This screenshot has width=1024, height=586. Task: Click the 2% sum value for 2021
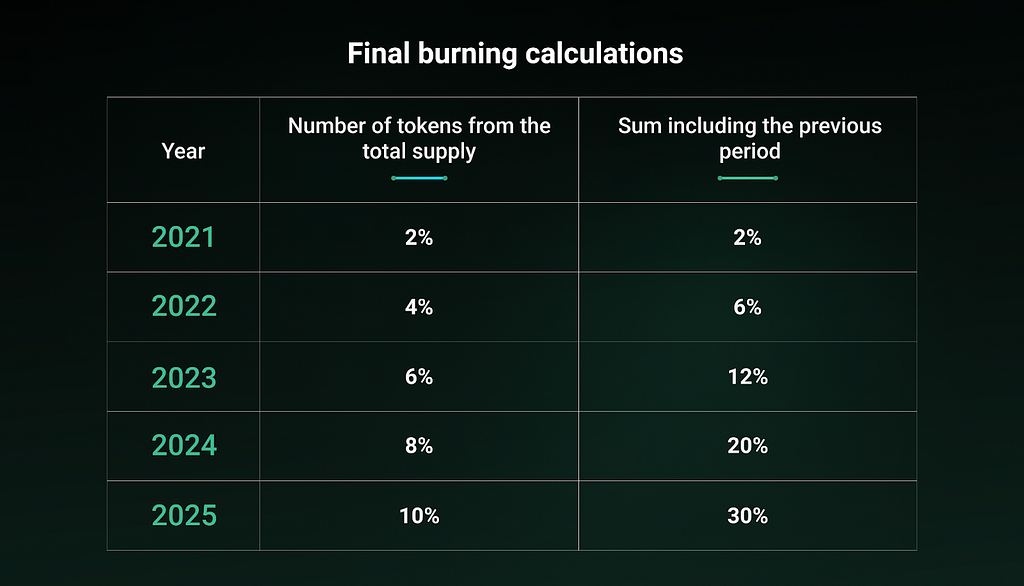coord(747,238)
